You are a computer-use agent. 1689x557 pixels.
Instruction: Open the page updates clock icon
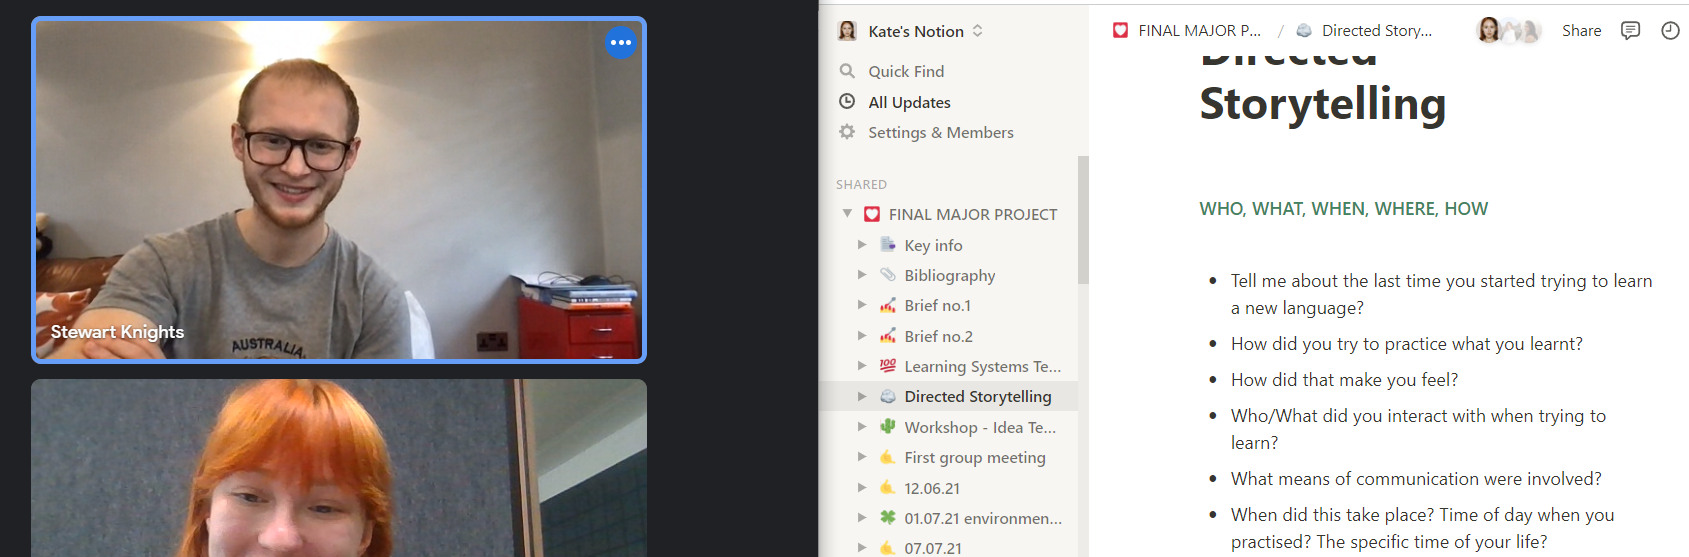point(1670,31)
